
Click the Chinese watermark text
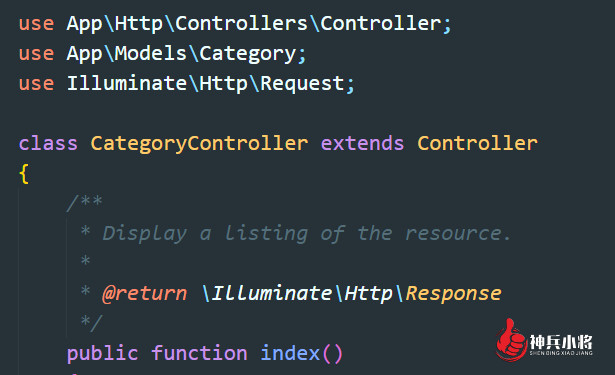(561, 342)
